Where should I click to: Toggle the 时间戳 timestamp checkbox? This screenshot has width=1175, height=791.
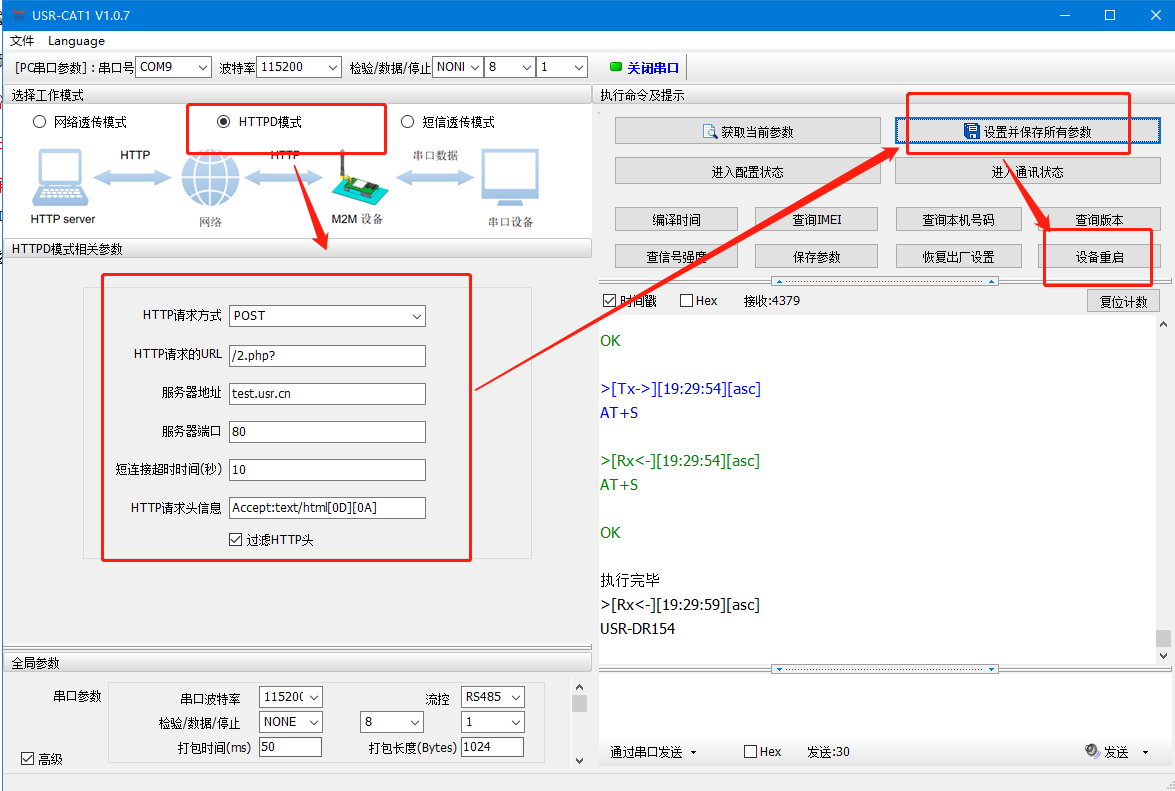point(610,301)
